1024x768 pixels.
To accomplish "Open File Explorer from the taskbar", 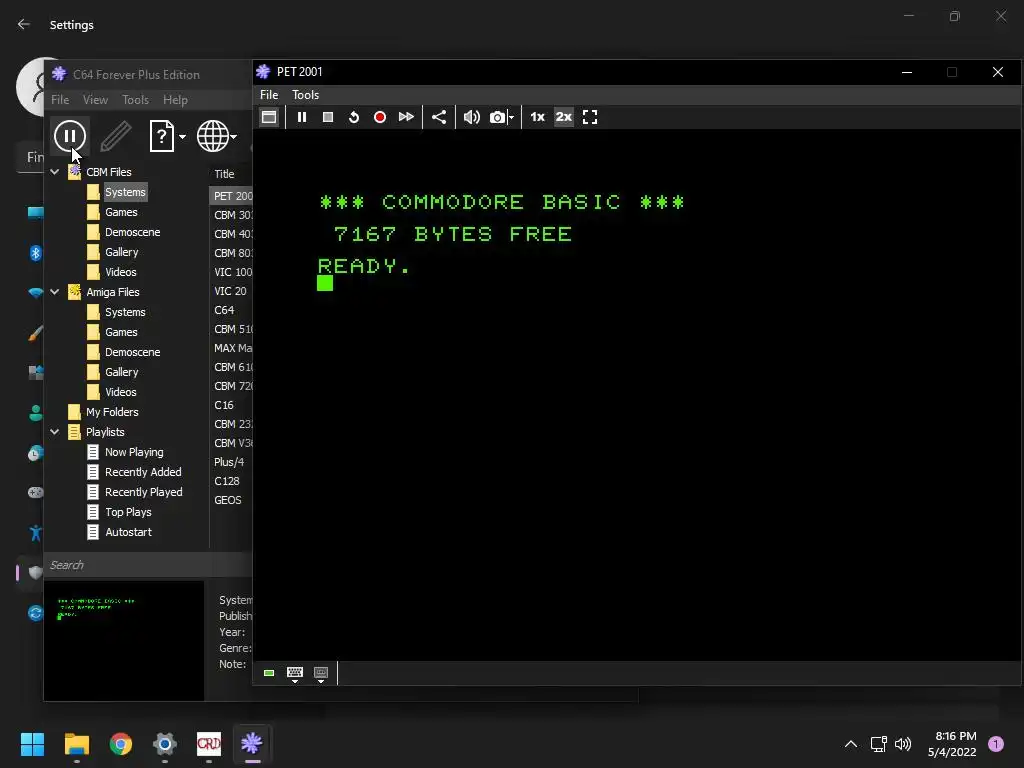I will tap(76, 744).
